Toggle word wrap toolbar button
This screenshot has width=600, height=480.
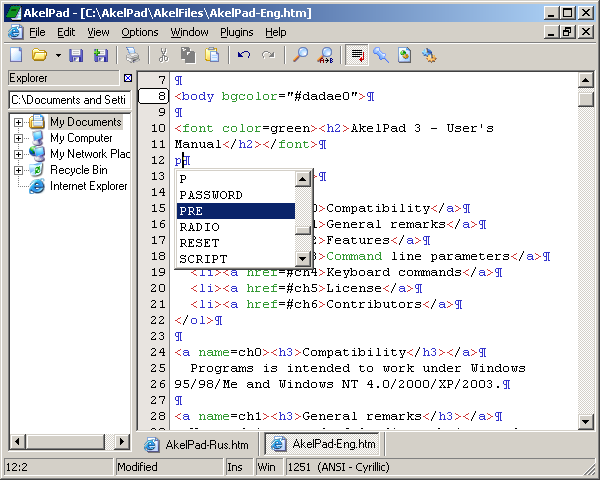click(357, 55)
